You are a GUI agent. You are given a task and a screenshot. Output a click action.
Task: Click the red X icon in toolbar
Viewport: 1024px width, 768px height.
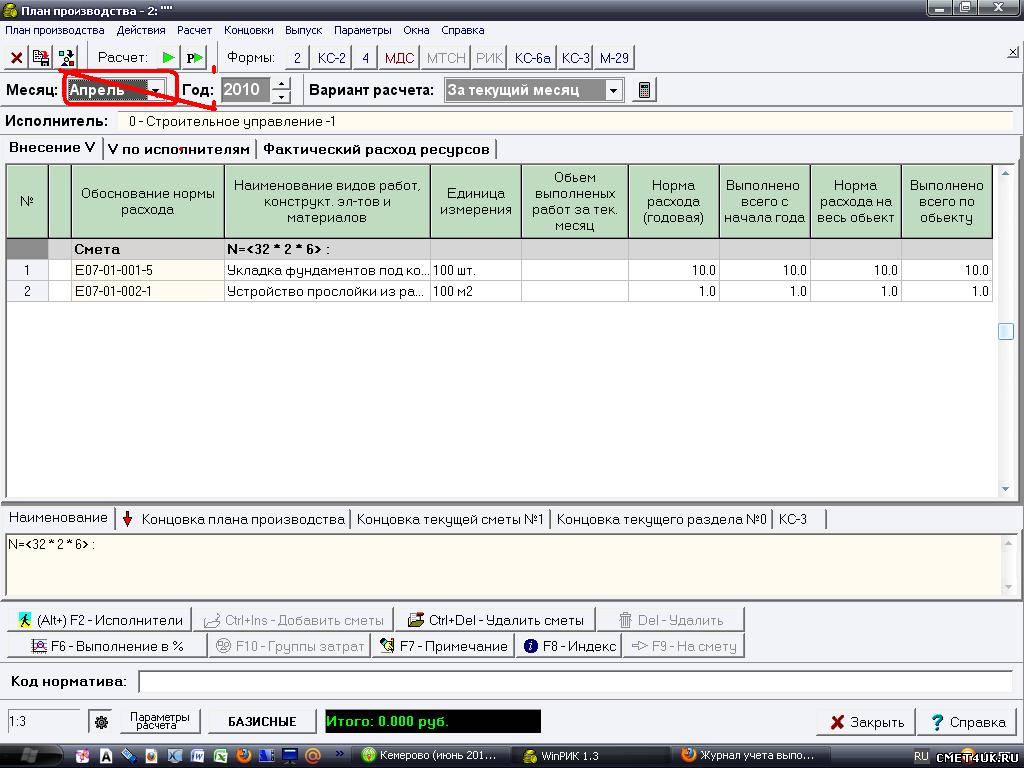16,58
